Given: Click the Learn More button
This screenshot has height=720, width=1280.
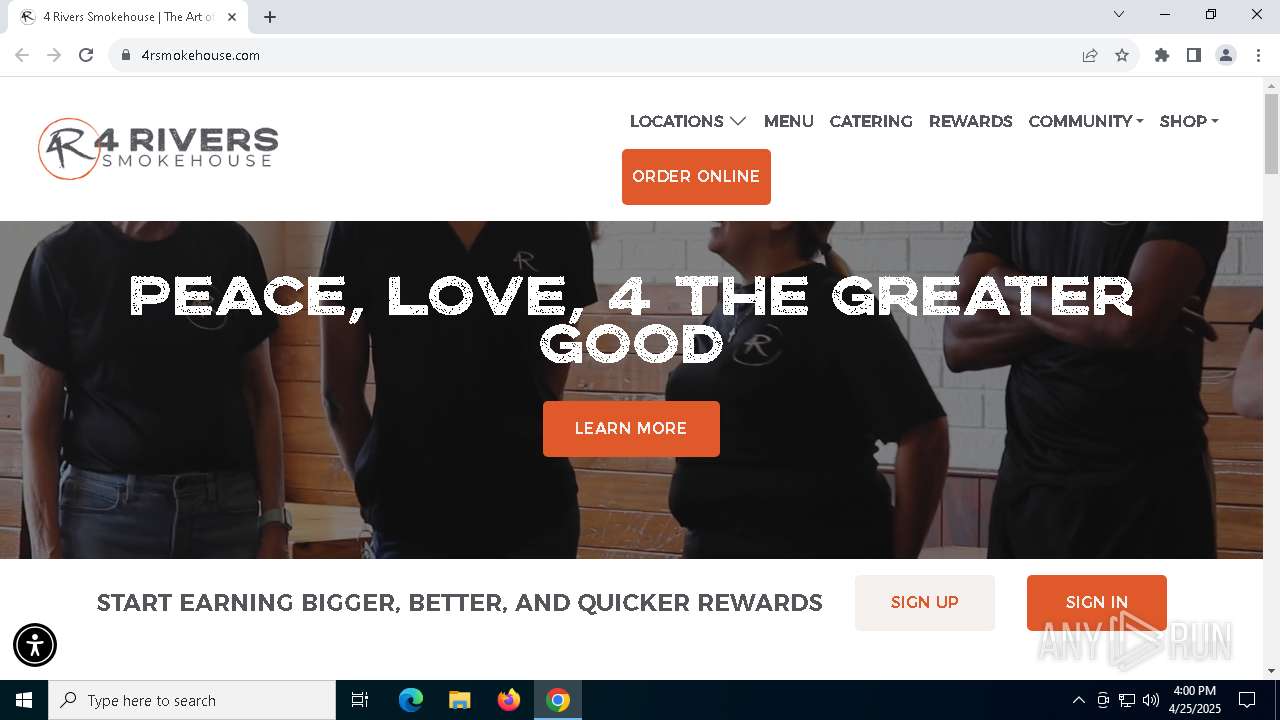Looking at the screenshot, I should tap(631, 429).
